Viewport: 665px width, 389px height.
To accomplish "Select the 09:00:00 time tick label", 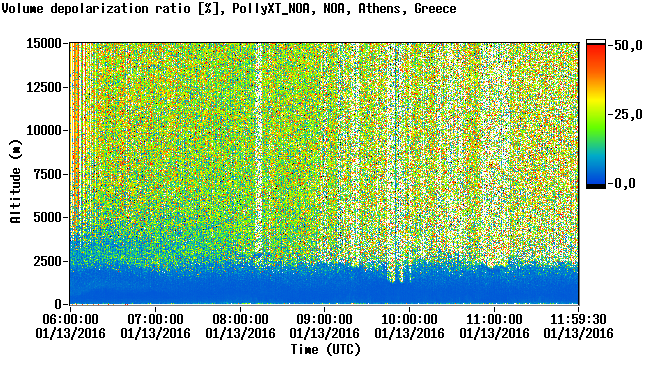I will [324, 319].
